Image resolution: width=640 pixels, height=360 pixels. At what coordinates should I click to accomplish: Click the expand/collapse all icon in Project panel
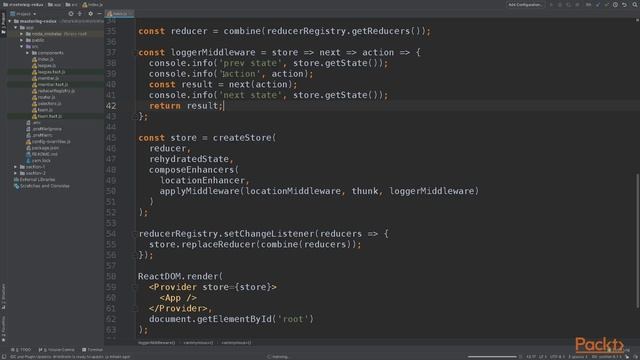(80, 13)
